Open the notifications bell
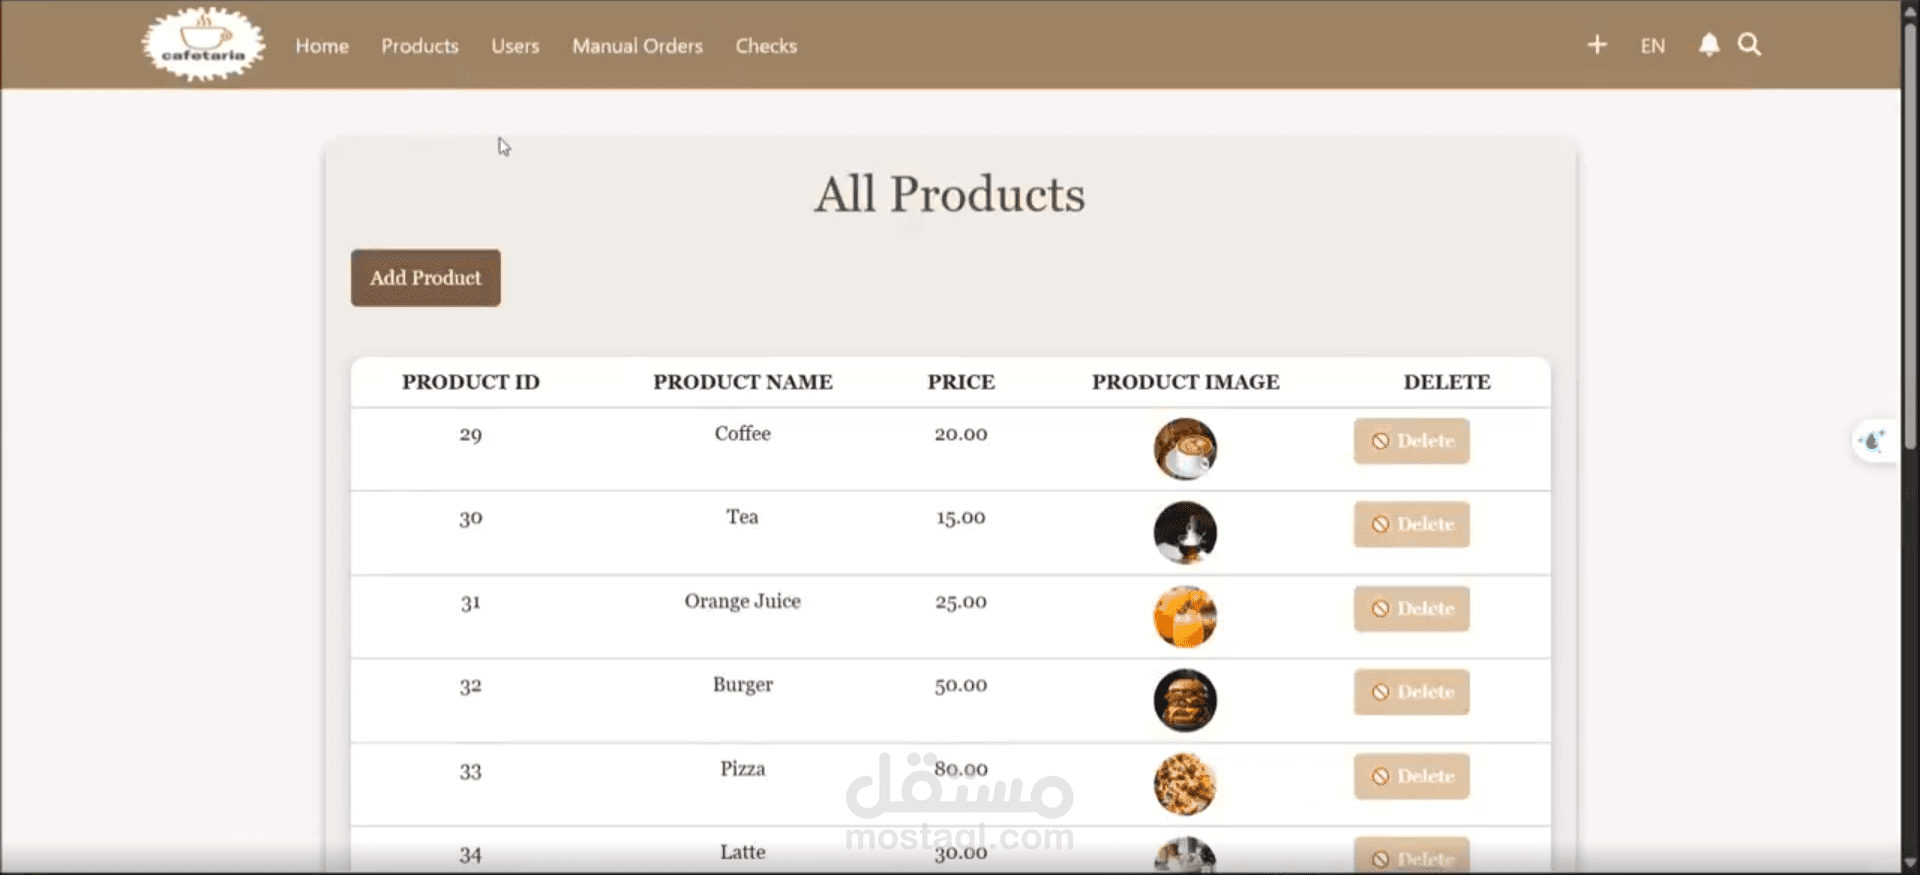1920x875 pixels. (x=1709, y=45)
